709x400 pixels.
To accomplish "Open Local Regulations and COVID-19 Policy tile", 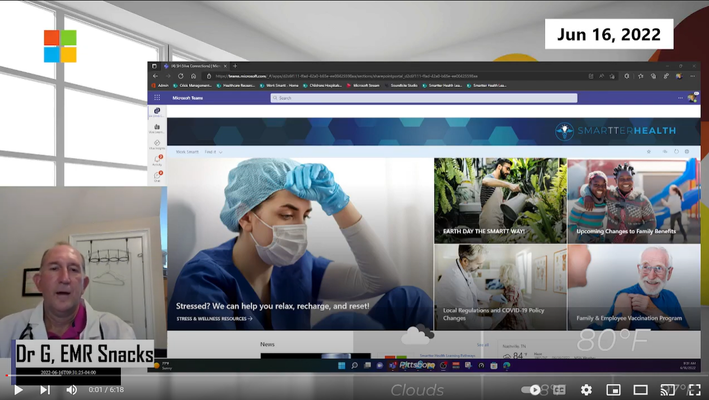I will coord(500,287).
